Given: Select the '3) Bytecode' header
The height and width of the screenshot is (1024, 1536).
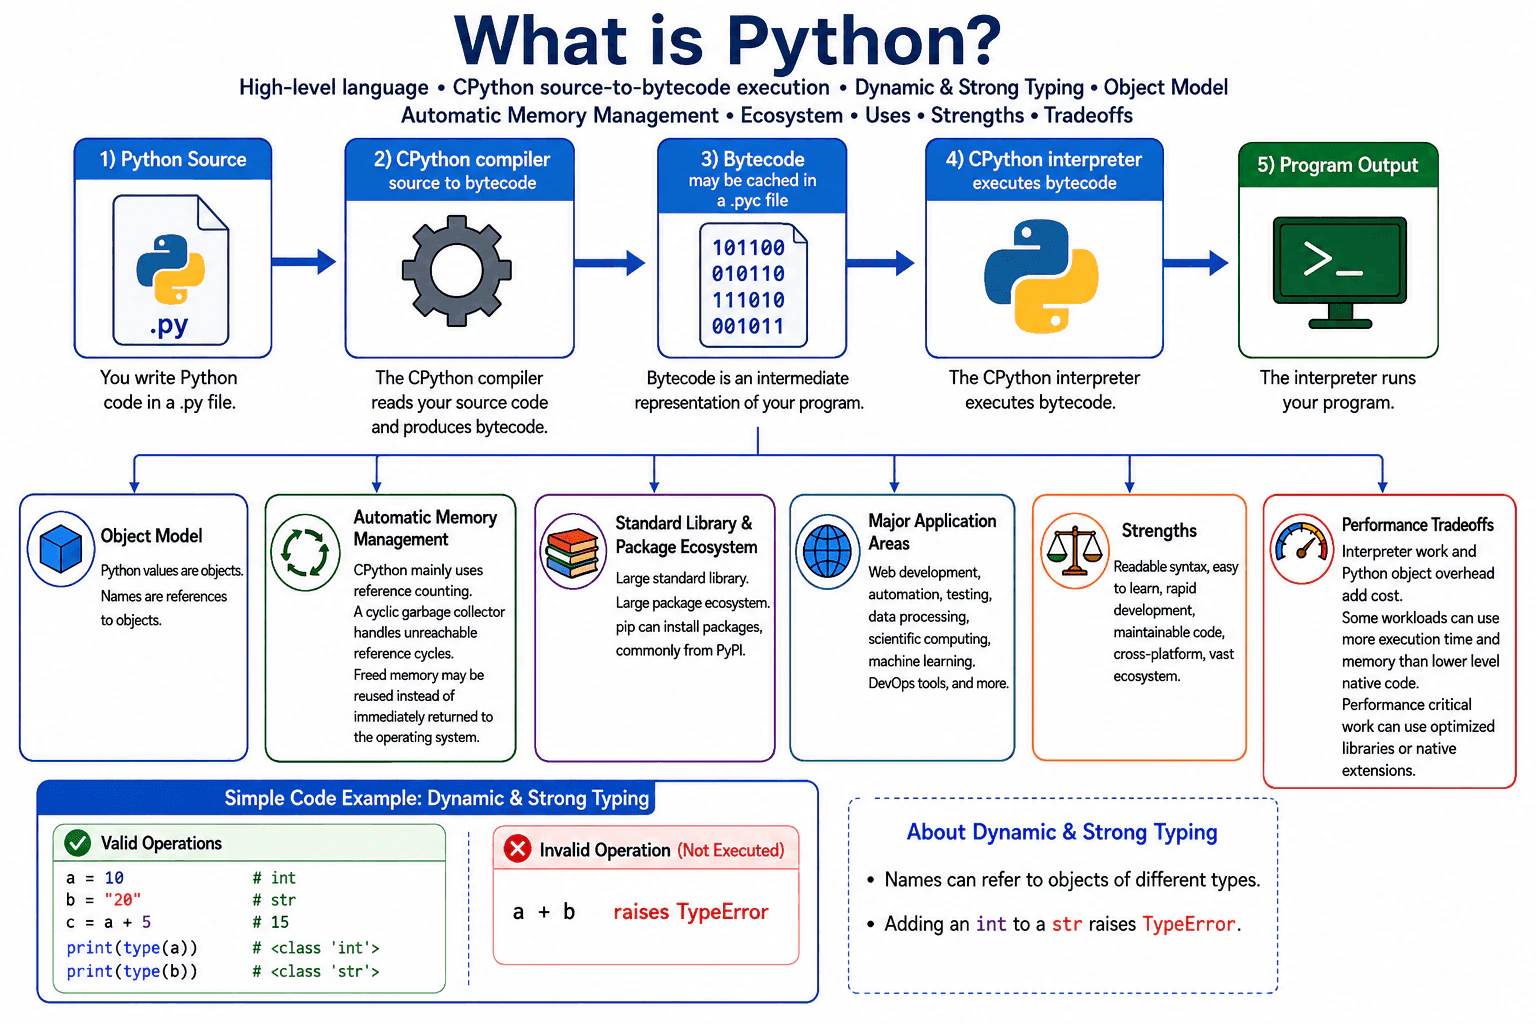Looking at the screenshot, I should click(x=752, y=177).
